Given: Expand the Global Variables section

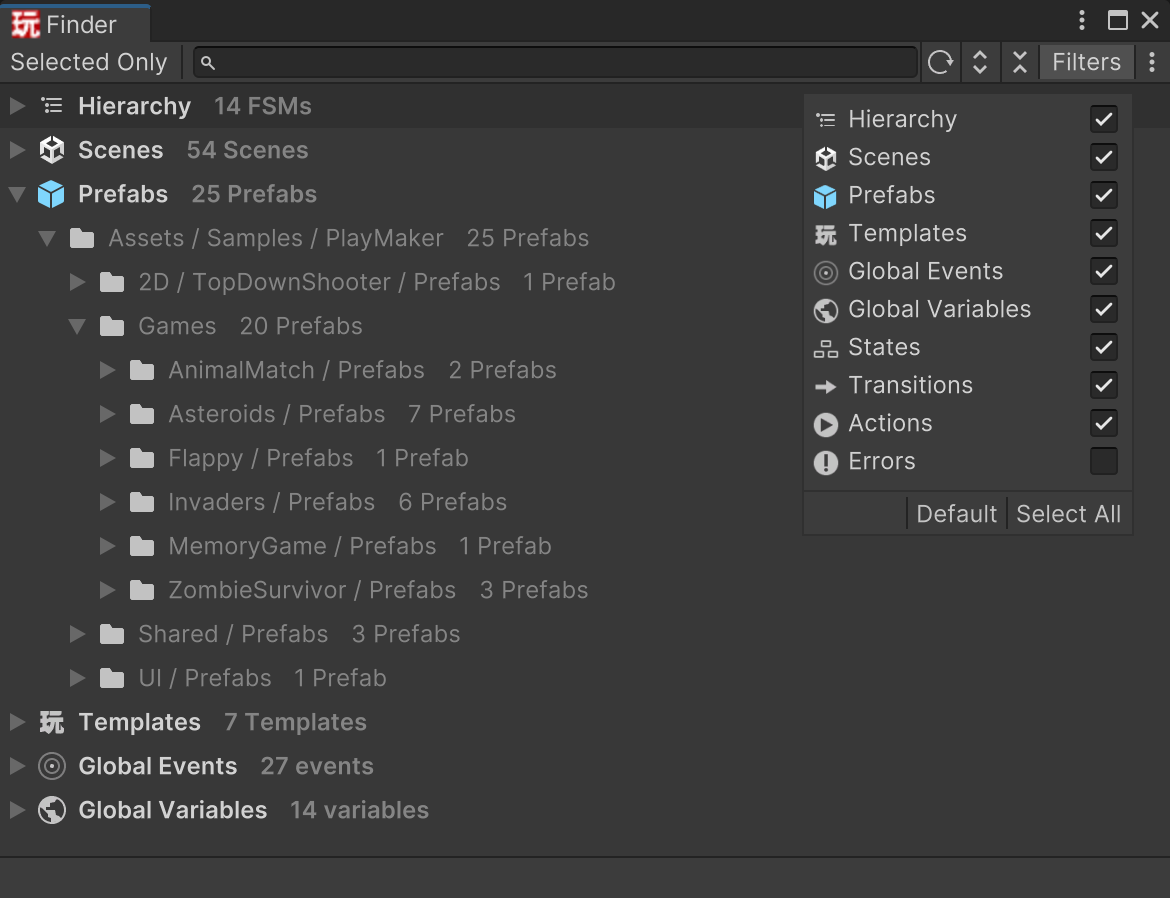Looking at the screenshot, I should coord(17,810).
